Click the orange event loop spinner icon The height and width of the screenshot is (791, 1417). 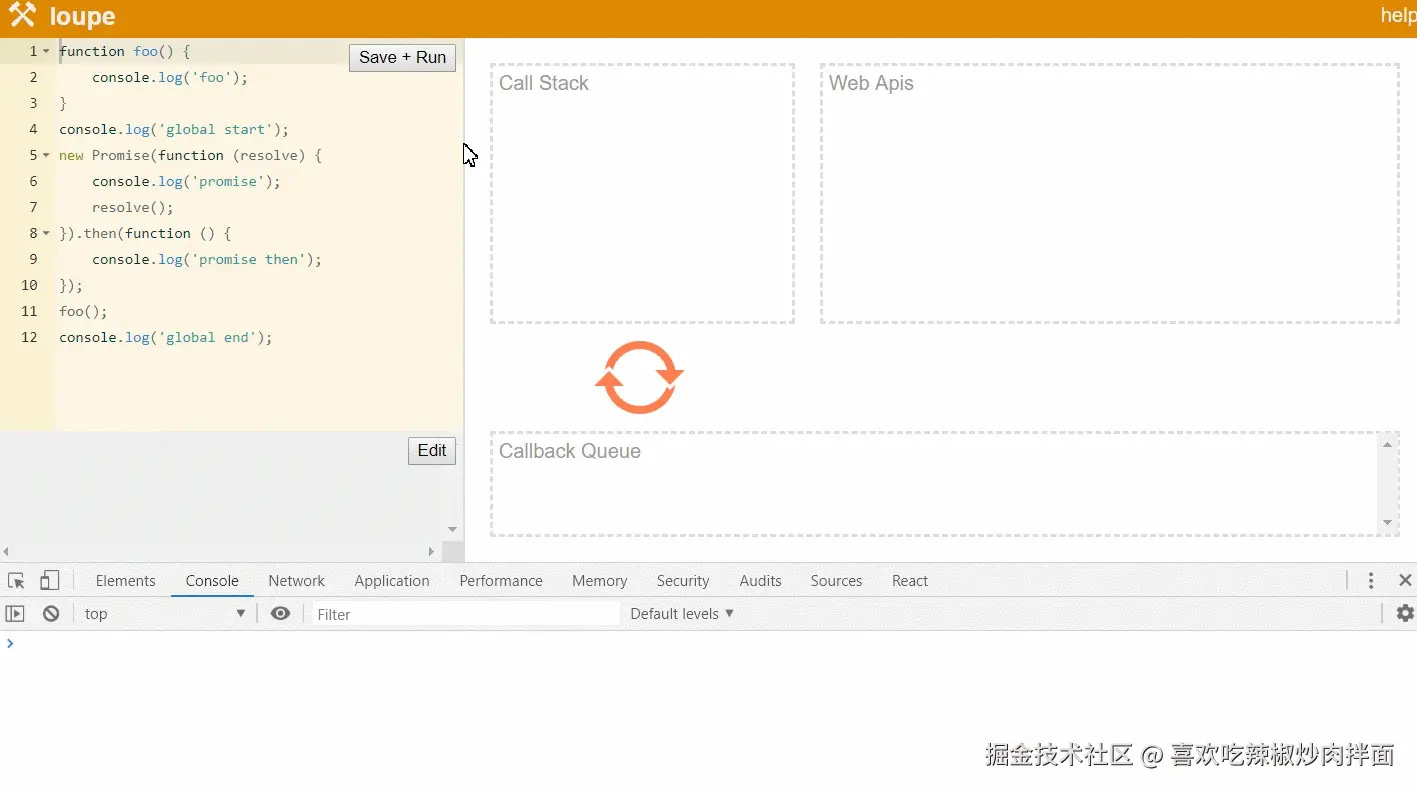coord(639,377)
